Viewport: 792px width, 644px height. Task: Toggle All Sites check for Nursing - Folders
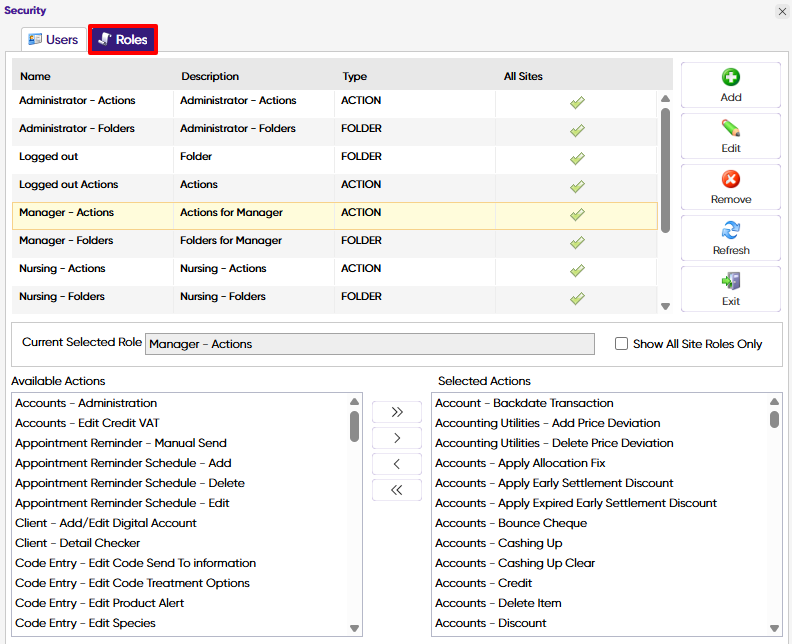[577, 299]
